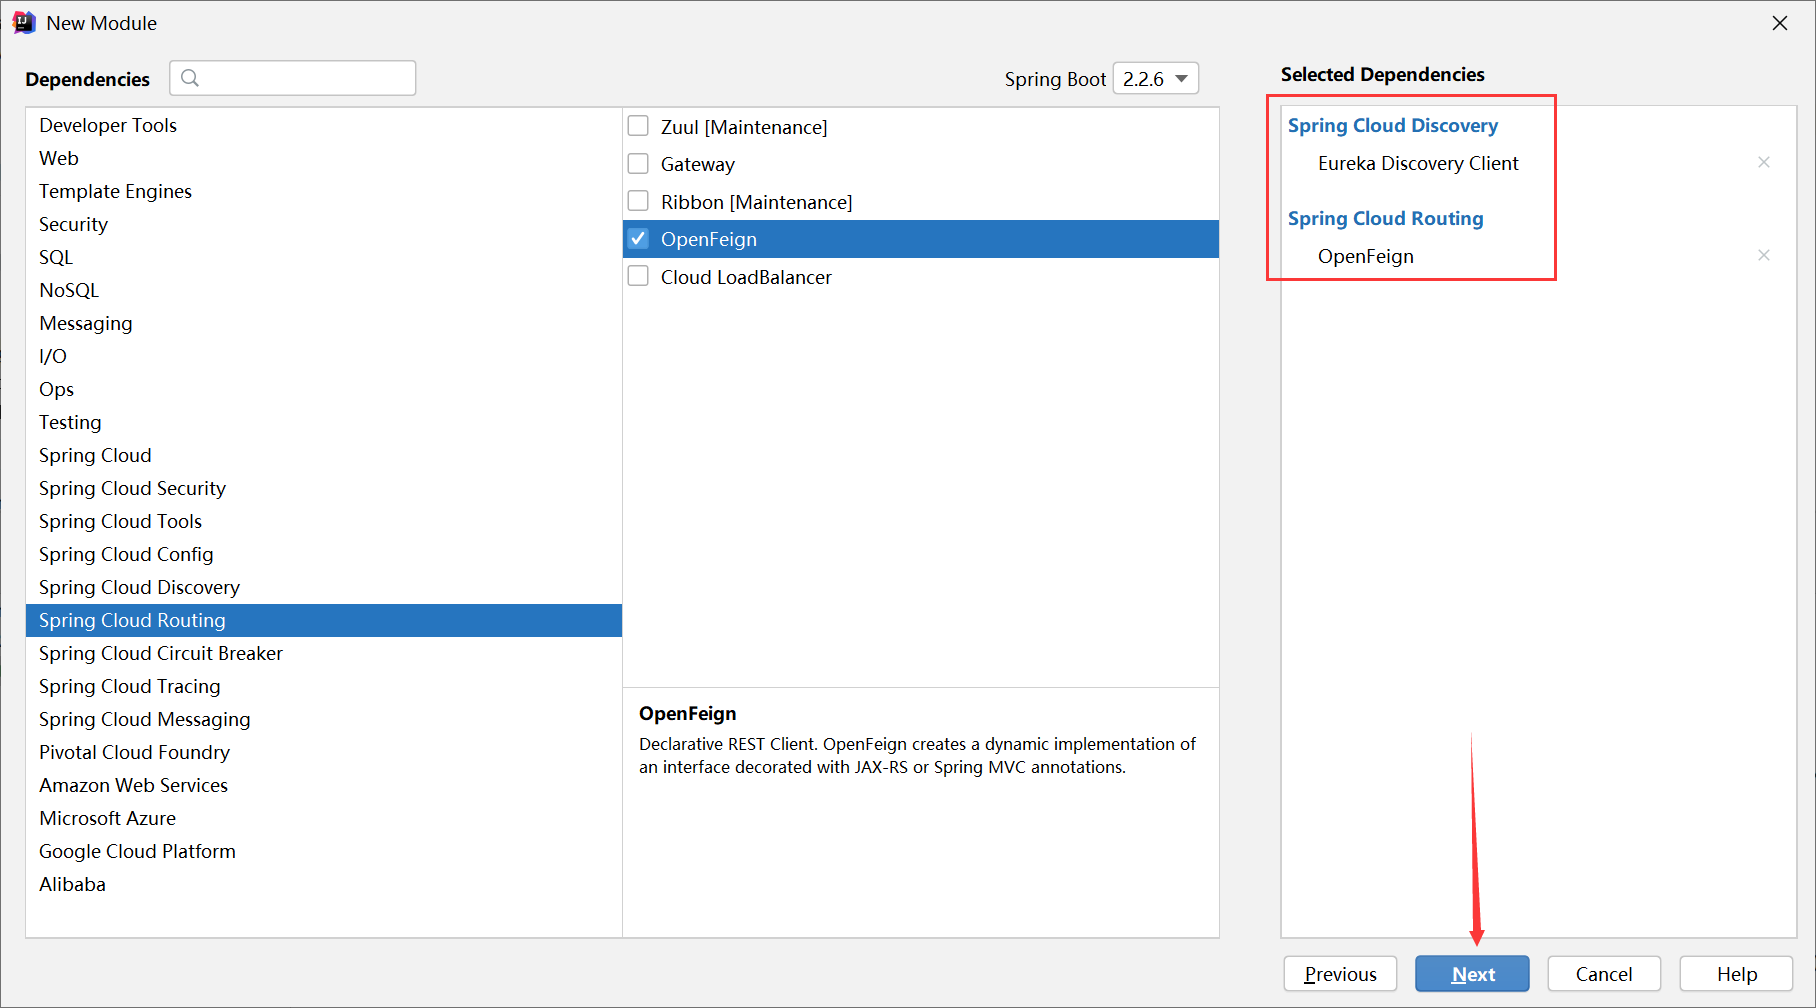Select the Web category
1816x1008 pixels.
click(324, 158)
